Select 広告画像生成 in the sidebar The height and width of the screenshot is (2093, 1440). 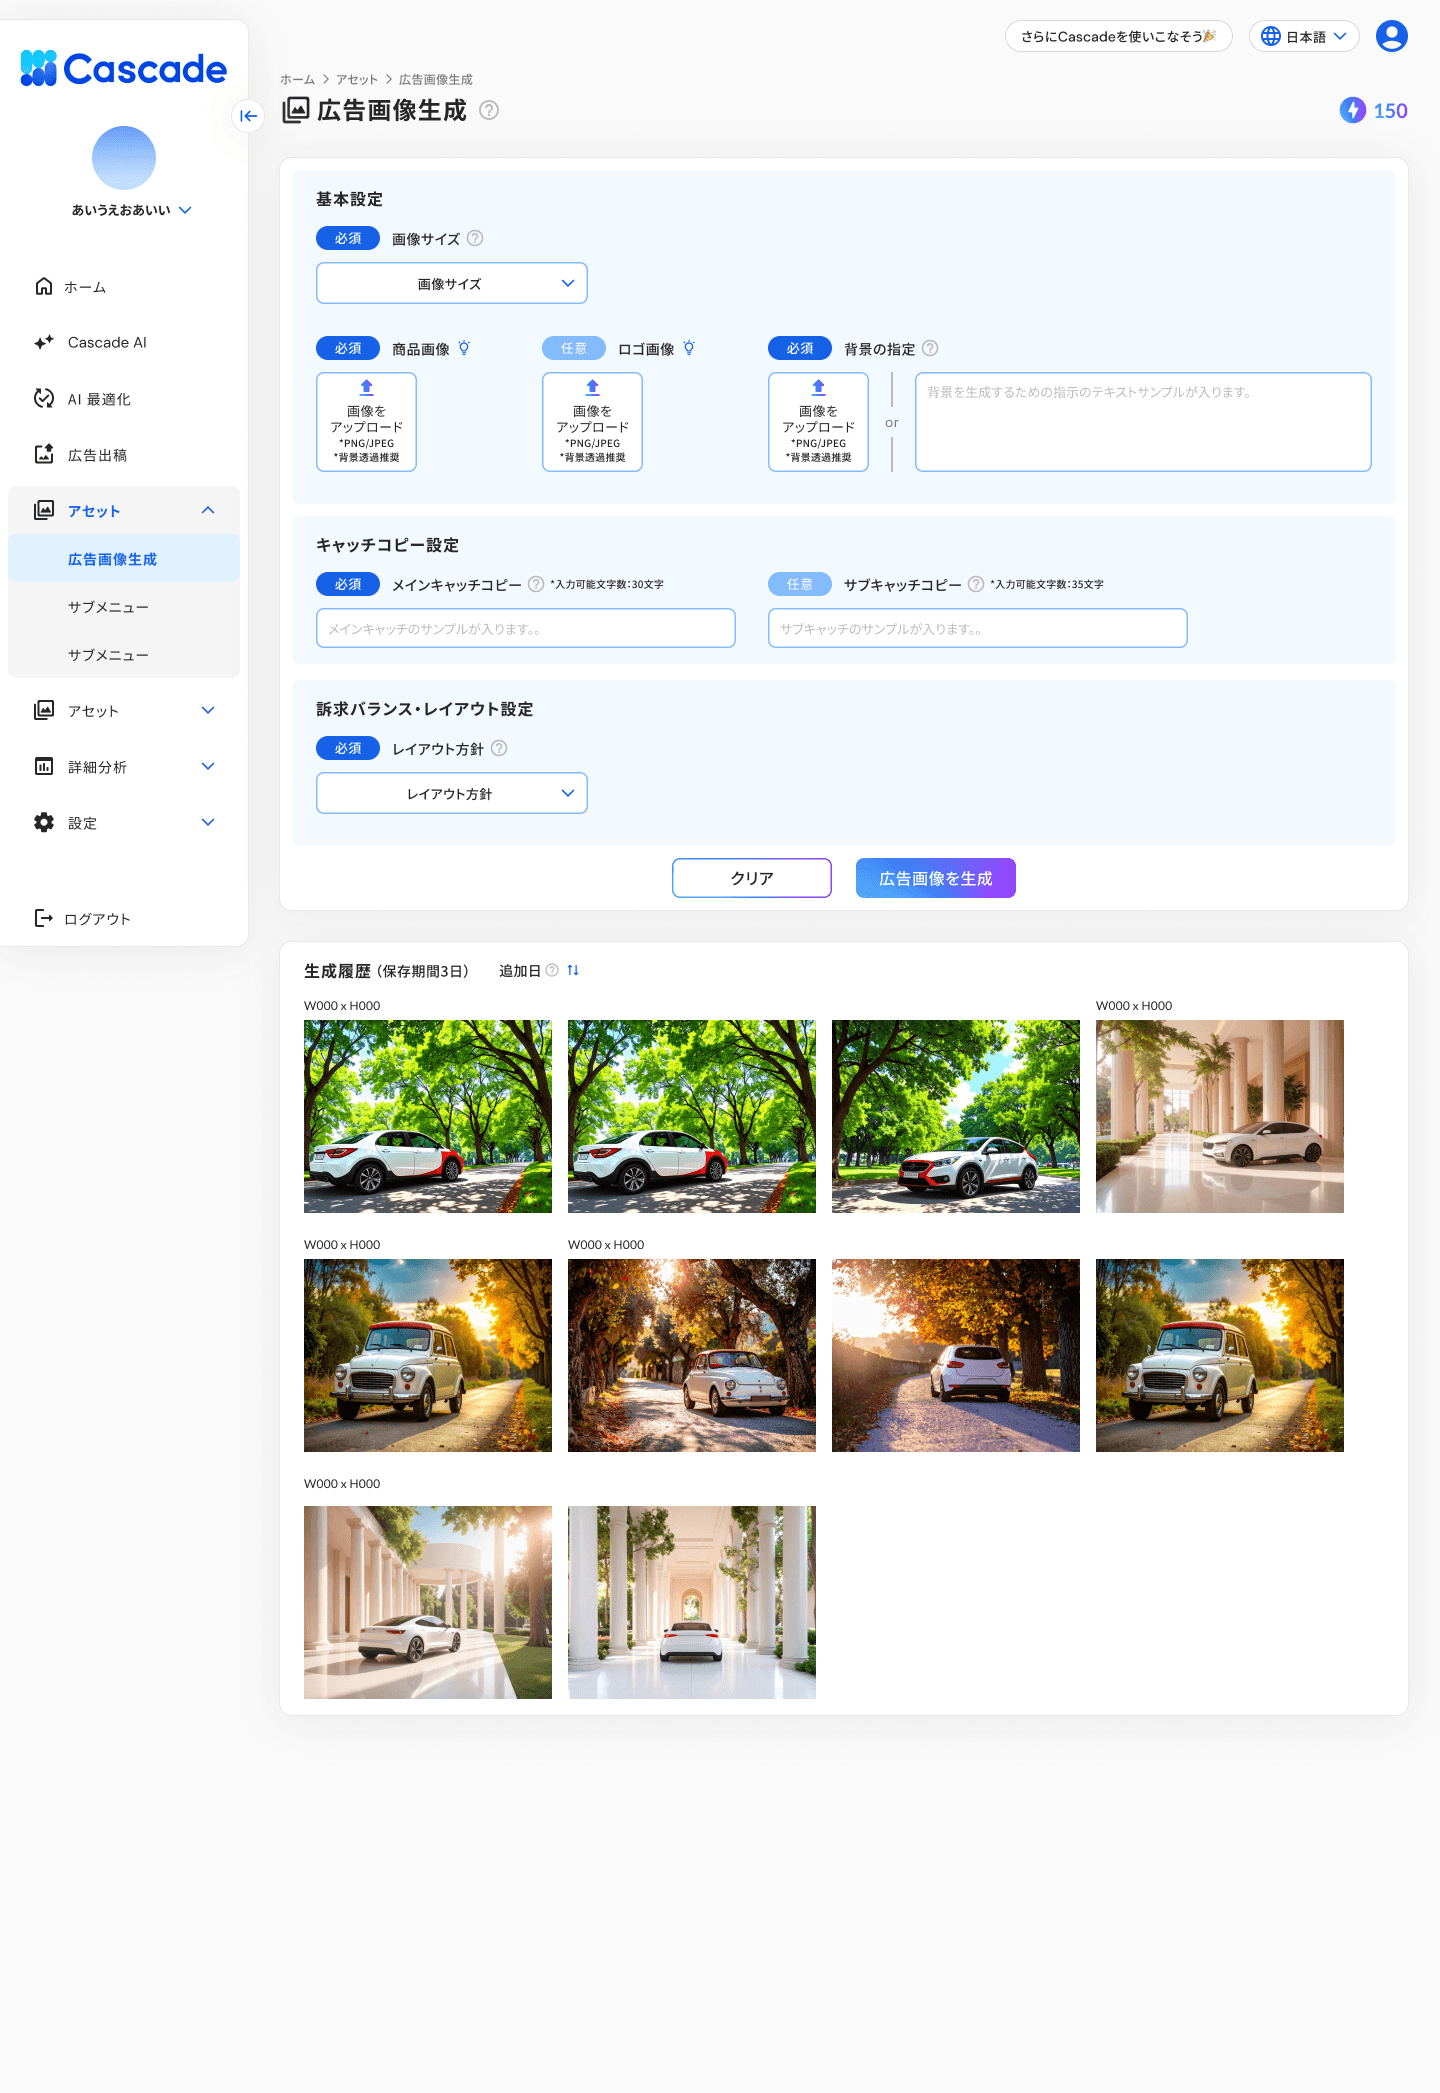[124, 558]
